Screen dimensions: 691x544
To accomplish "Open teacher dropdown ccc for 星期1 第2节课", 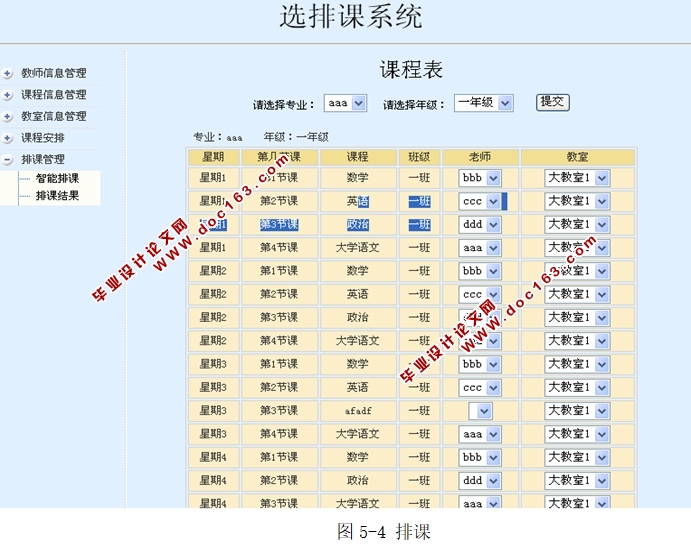I will [x=479, y=201].
